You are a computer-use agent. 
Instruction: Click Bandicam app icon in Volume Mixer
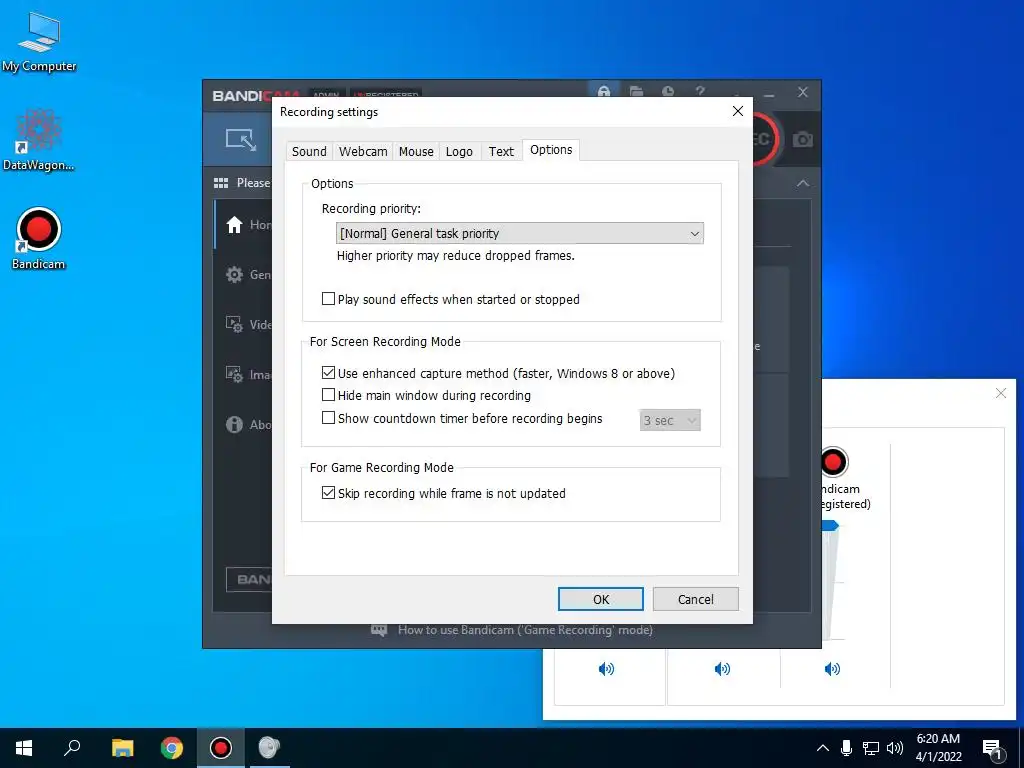coord(833,462)
